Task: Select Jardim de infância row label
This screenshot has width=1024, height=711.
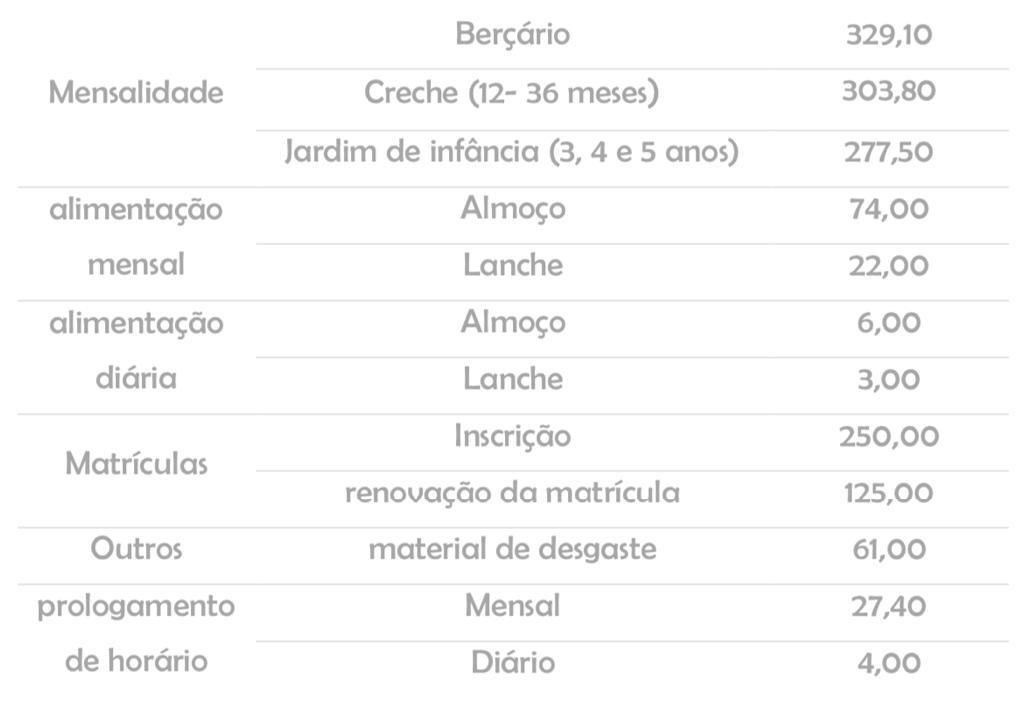Action: pos(511,151)
